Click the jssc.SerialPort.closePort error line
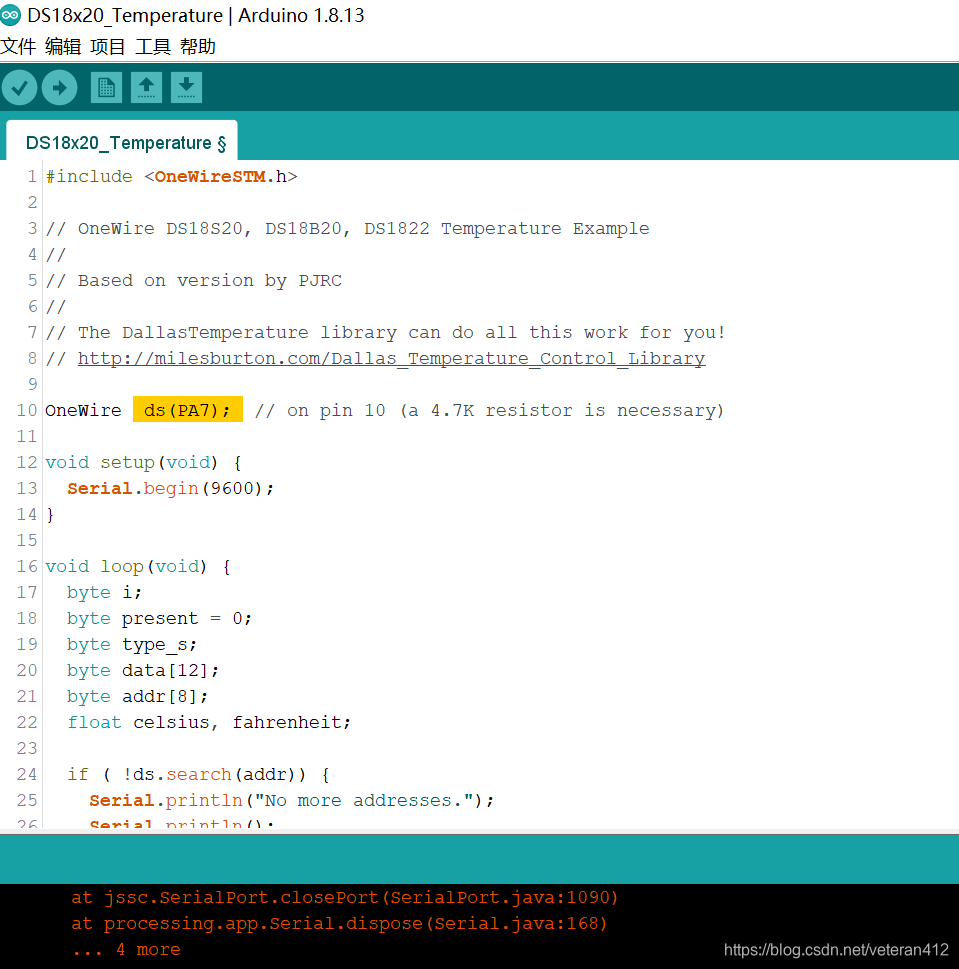Image resolution: width=959 pixels, height=969 pixels. (347, 897)
